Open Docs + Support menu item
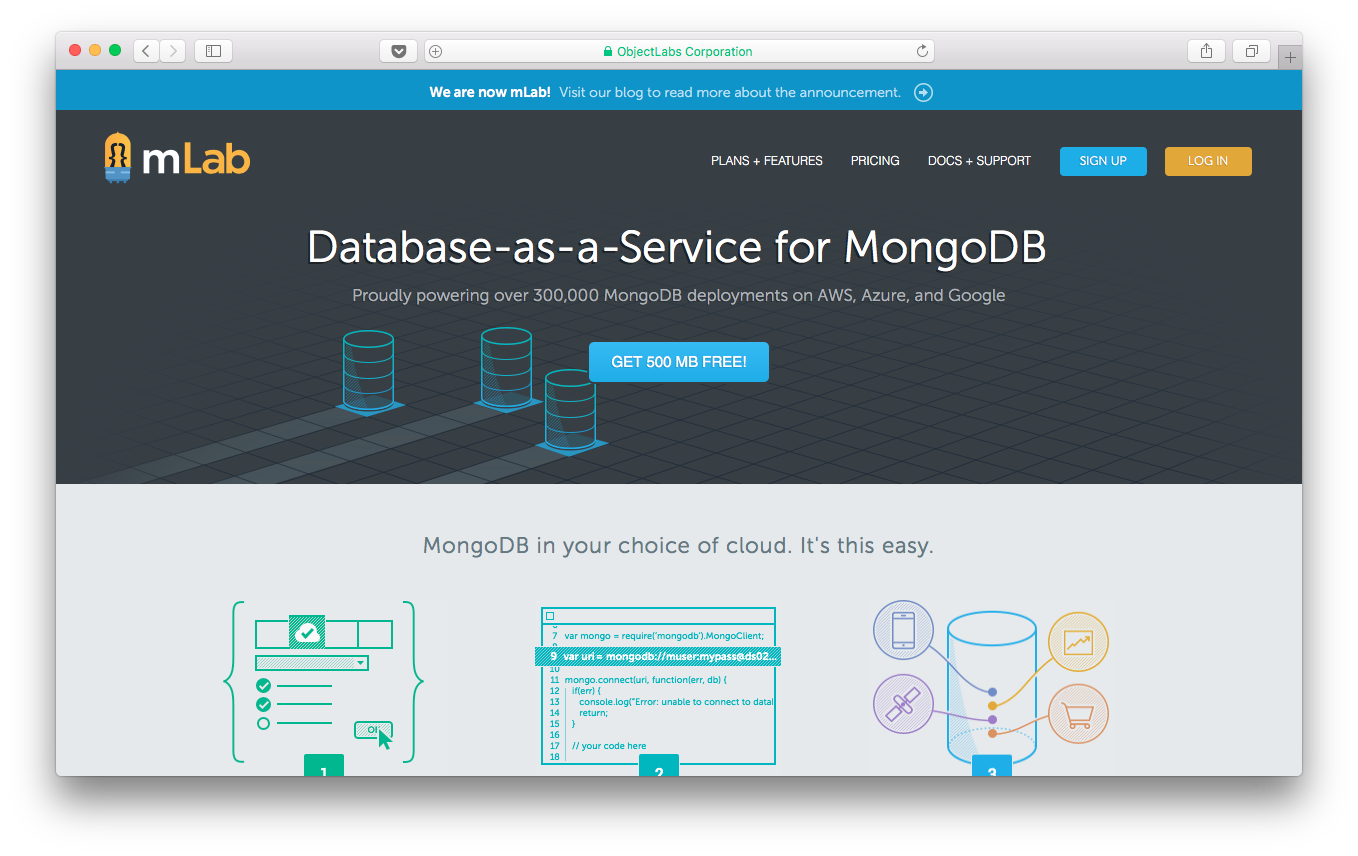Image resolution: width=1358 pixels, height=856 pixels. 979,161
